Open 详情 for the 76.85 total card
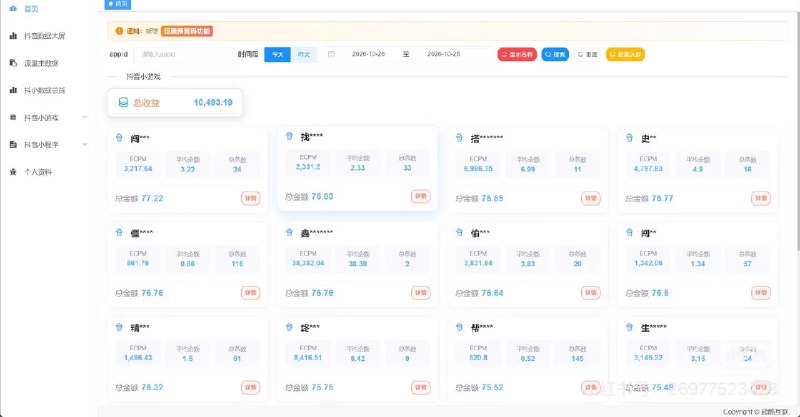The width and height of the screenshot is (800, 417). click(590, 198)
